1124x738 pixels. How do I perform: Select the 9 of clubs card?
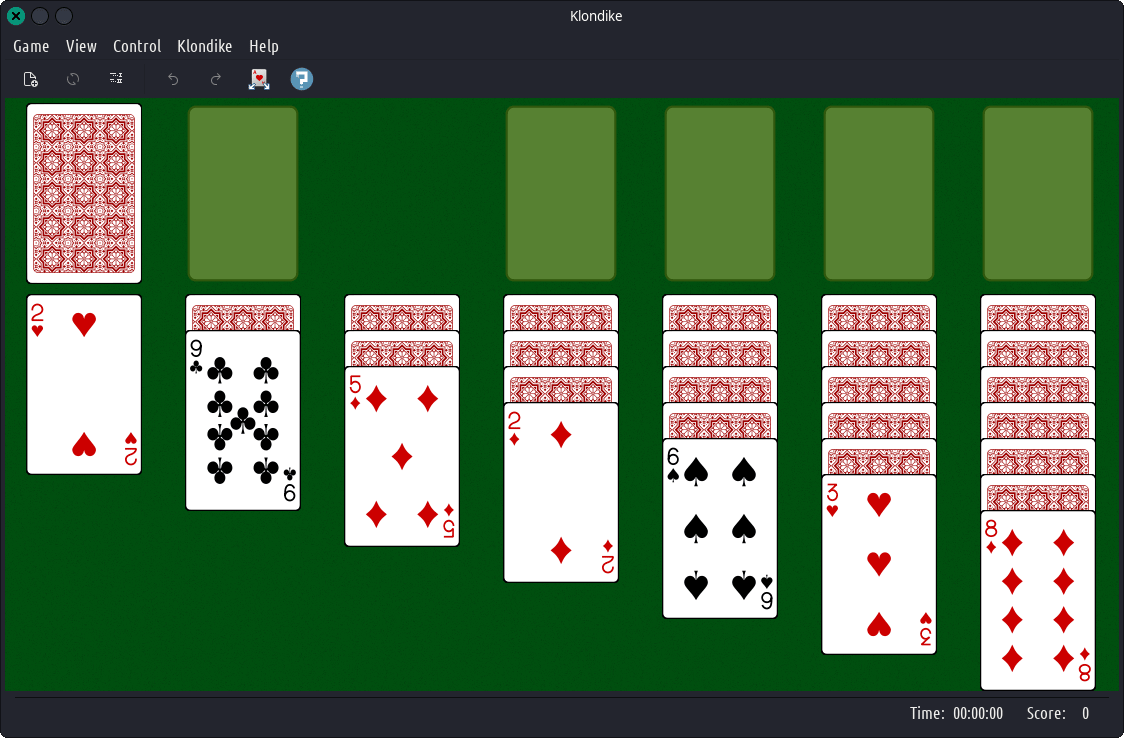click(x=243, y=421)
